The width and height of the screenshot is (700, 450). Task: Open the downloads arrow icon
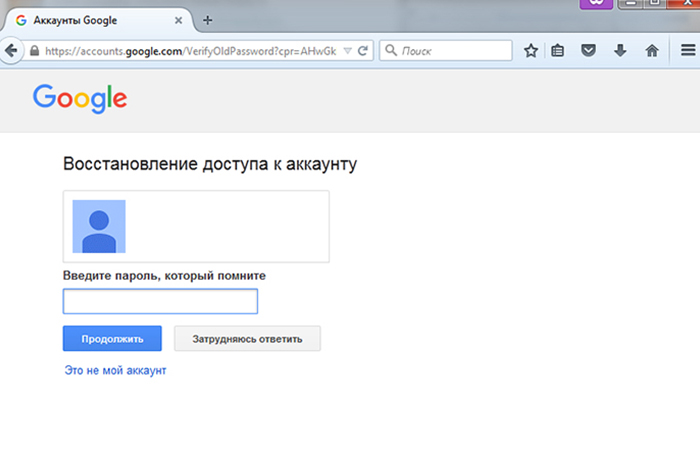tap(620, 50)
